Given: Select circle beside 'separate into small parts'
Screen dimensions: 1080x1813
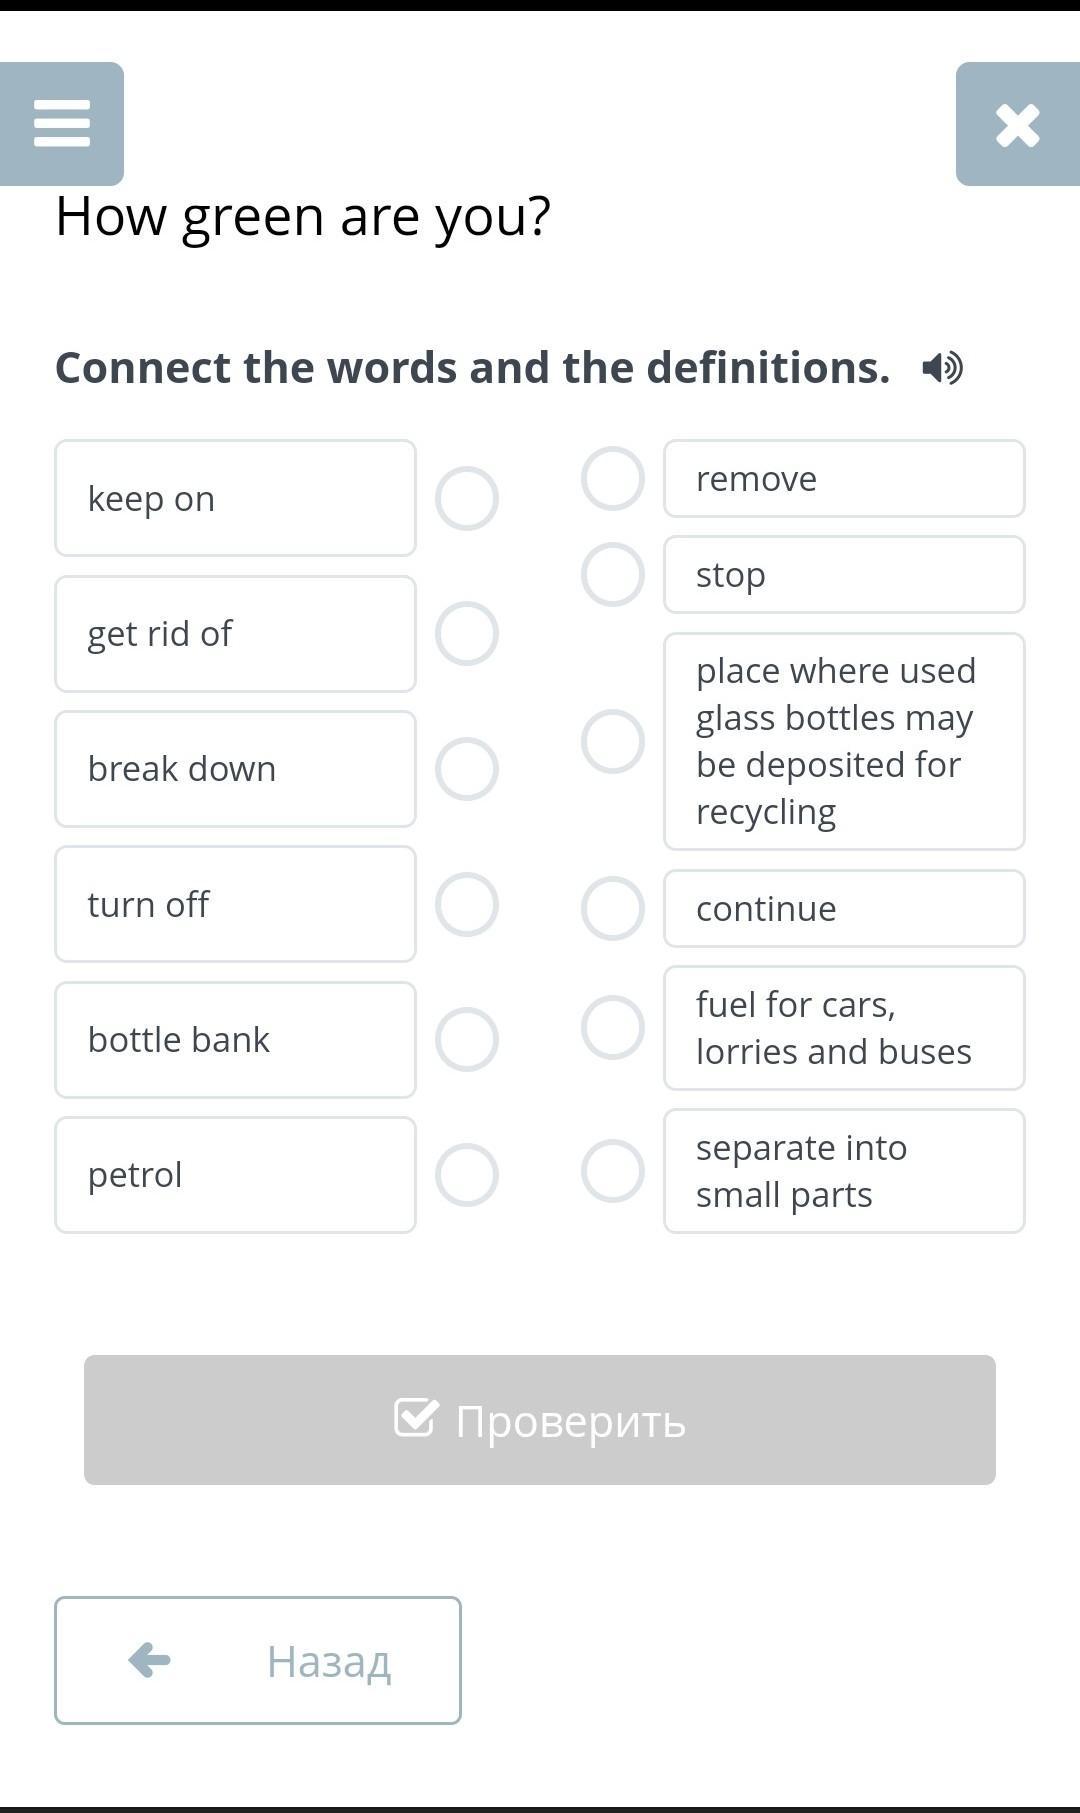Looking at the screenshot, I should coord(613,1171).
